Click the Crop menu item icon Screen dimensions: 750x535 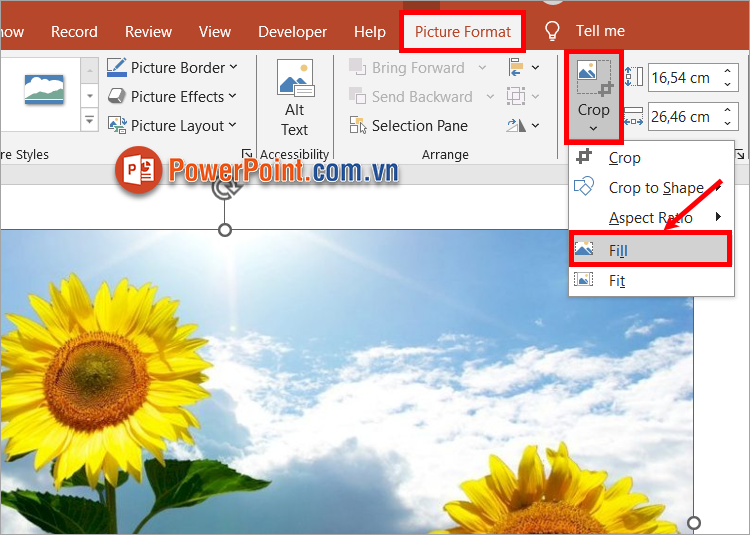tap(584, 157)
